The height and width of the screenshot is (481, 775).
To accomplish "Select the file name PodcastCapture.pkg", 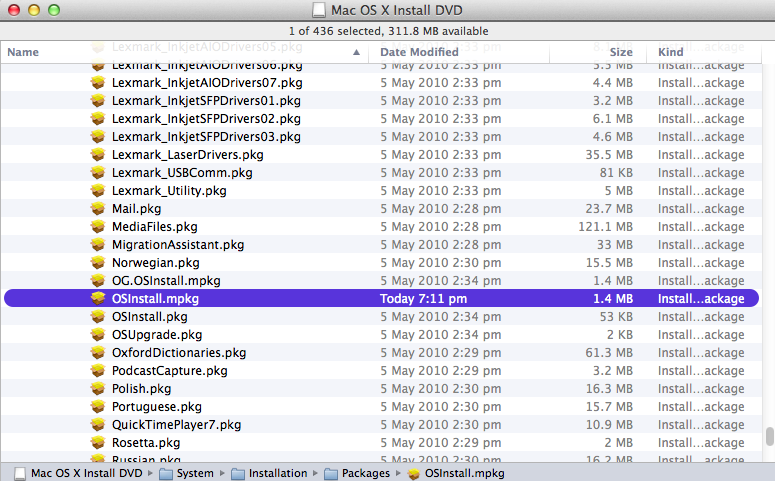I will (170, 371).
